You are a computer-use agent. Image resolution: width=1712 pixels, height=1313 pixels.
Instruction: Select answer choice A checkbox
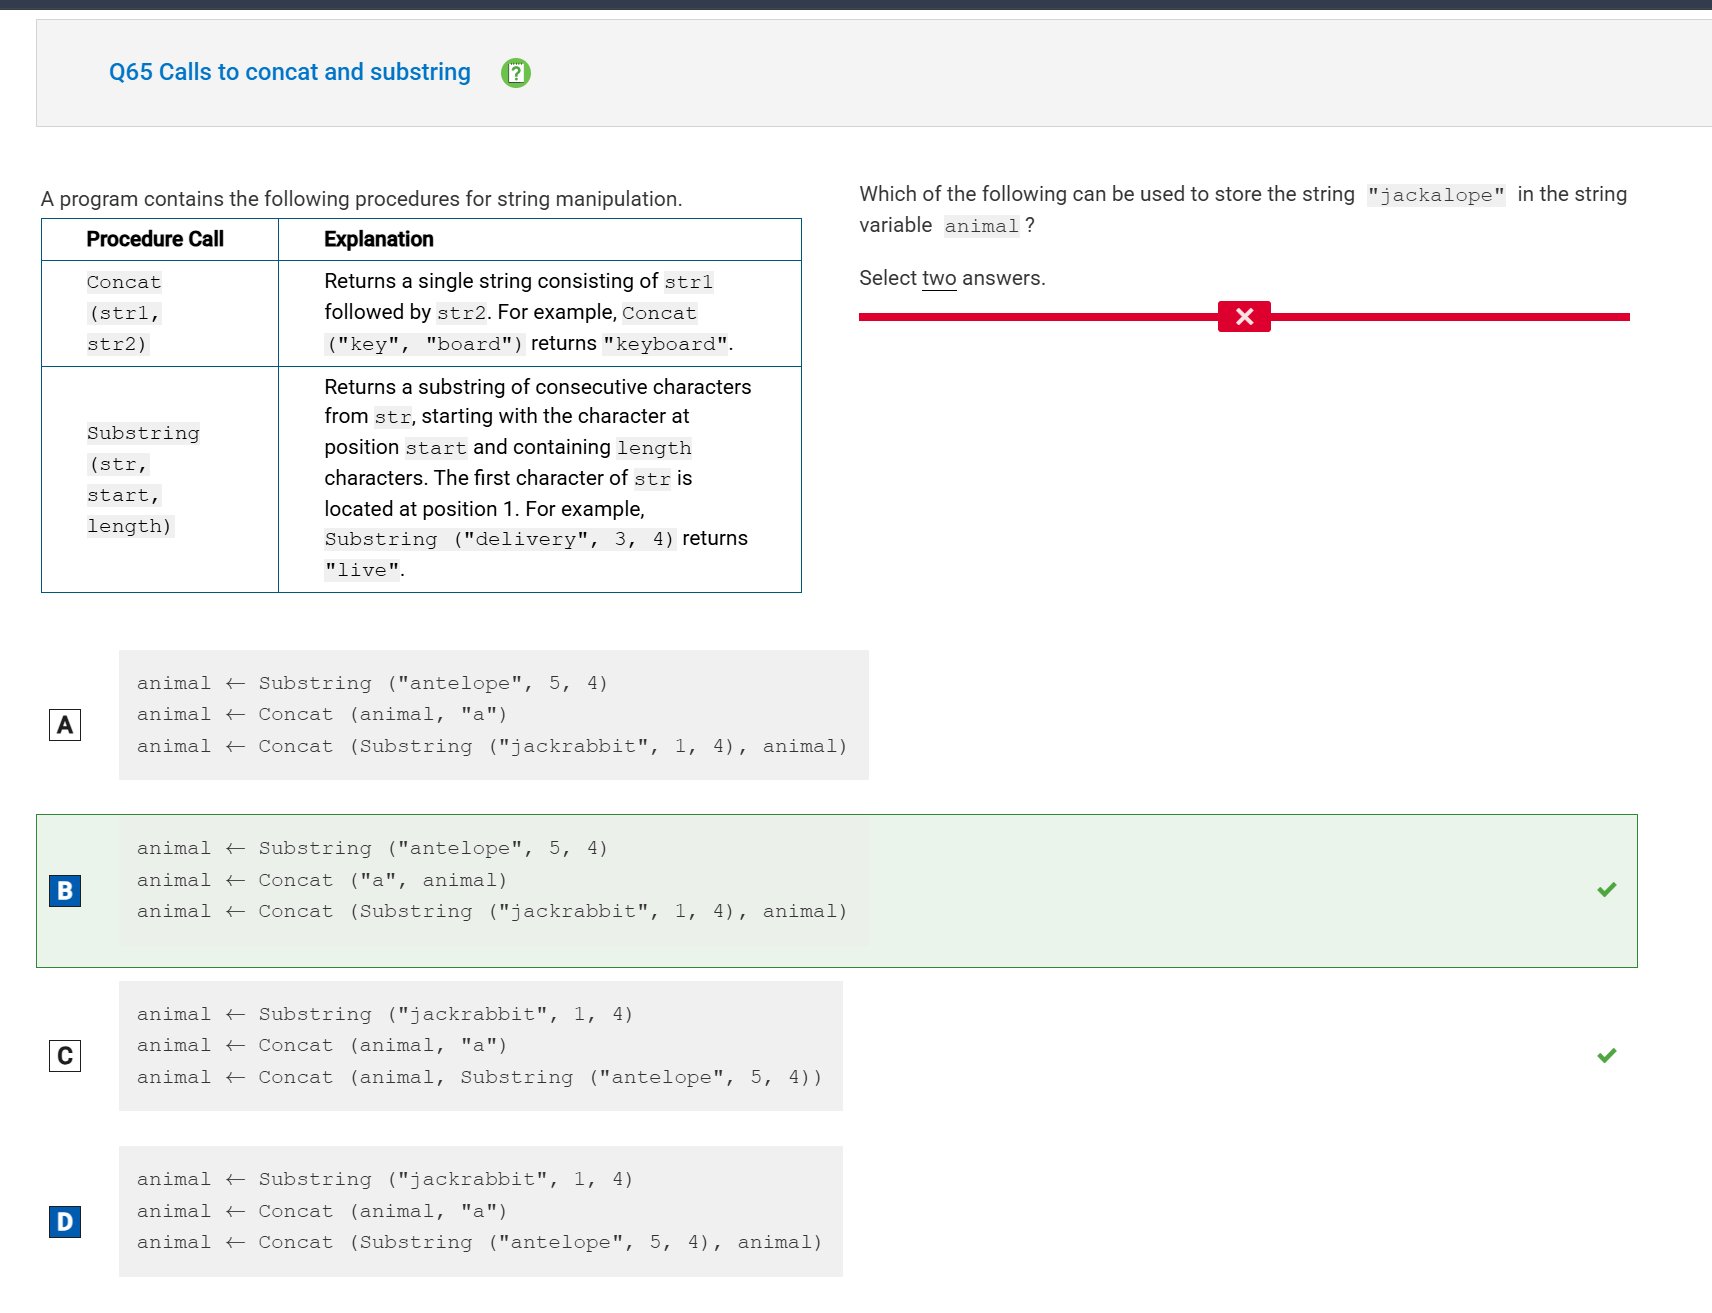65,725
